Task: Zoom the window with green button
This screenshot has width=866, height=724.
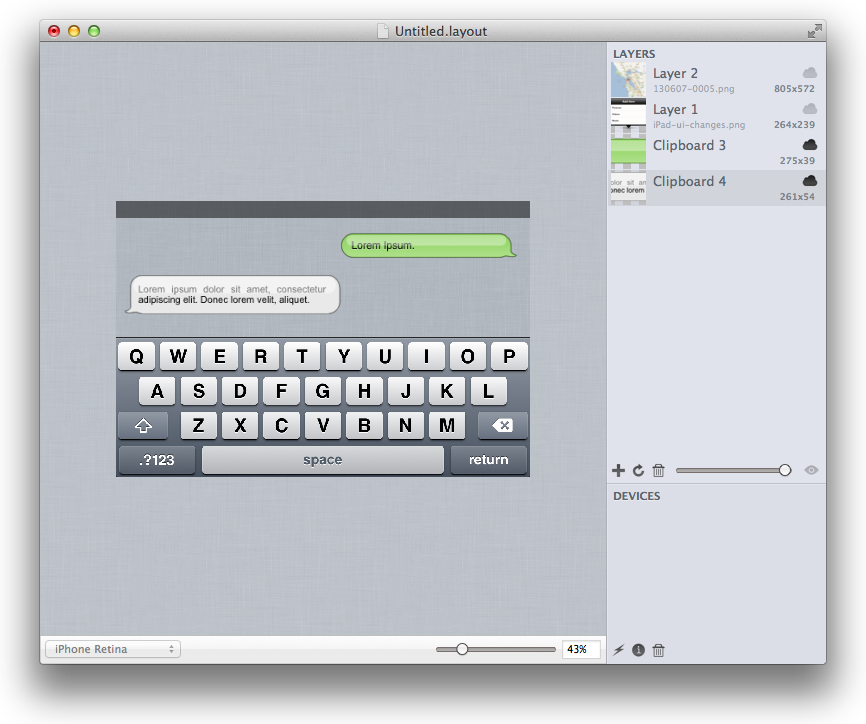Action: pos(94,31)
